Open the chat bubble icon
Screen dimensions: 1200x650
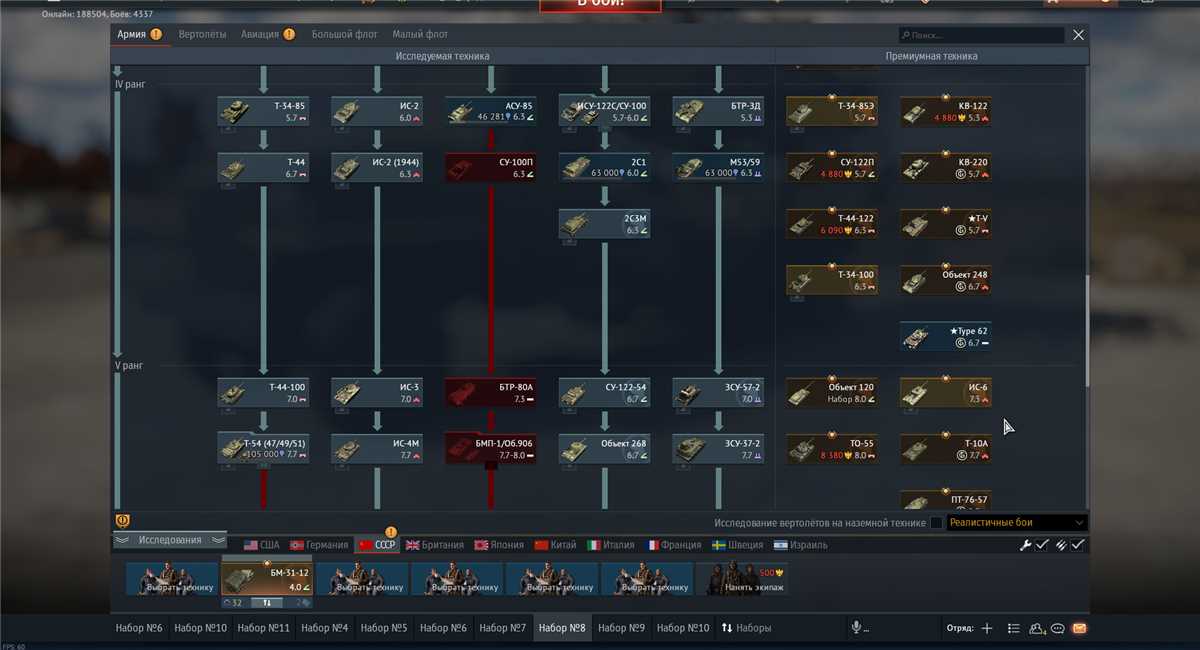coord(1058,628)
